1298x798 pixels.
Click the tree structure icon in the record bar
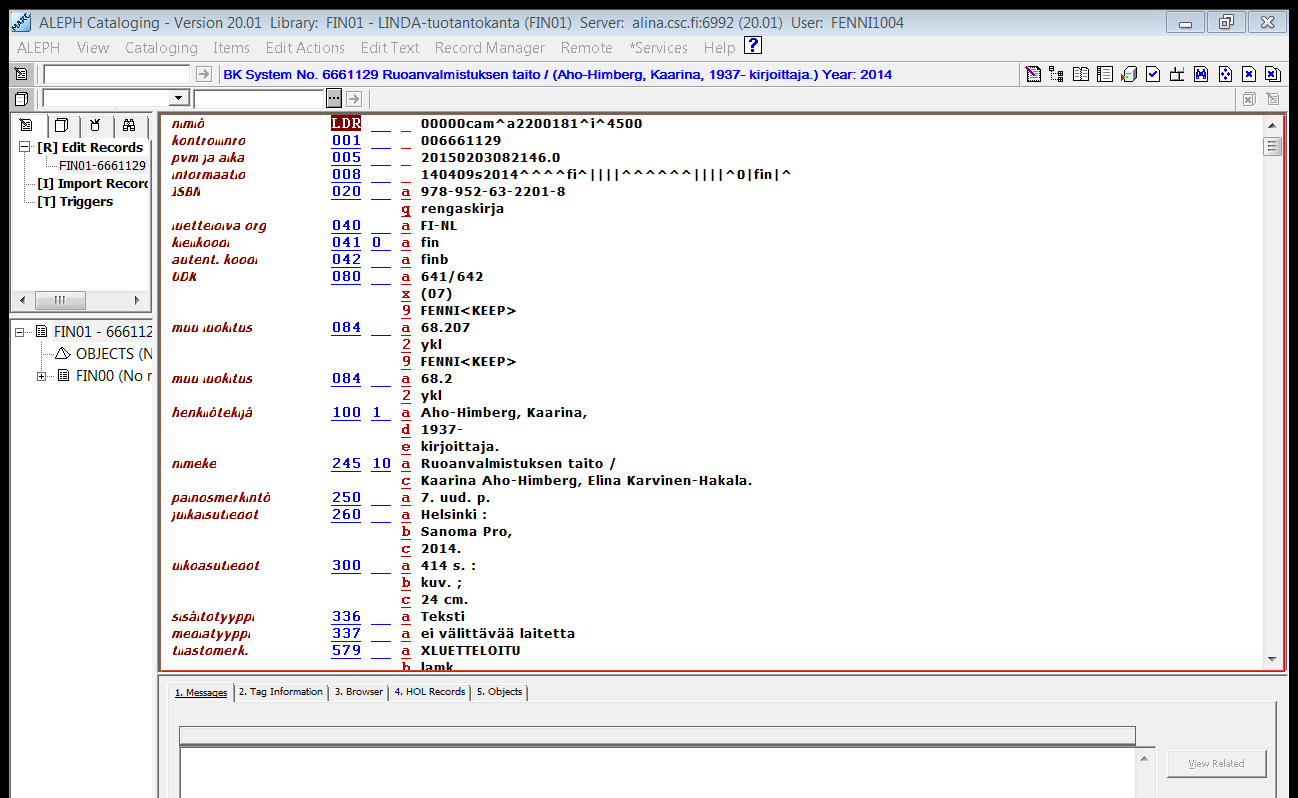coord(1057,74)
